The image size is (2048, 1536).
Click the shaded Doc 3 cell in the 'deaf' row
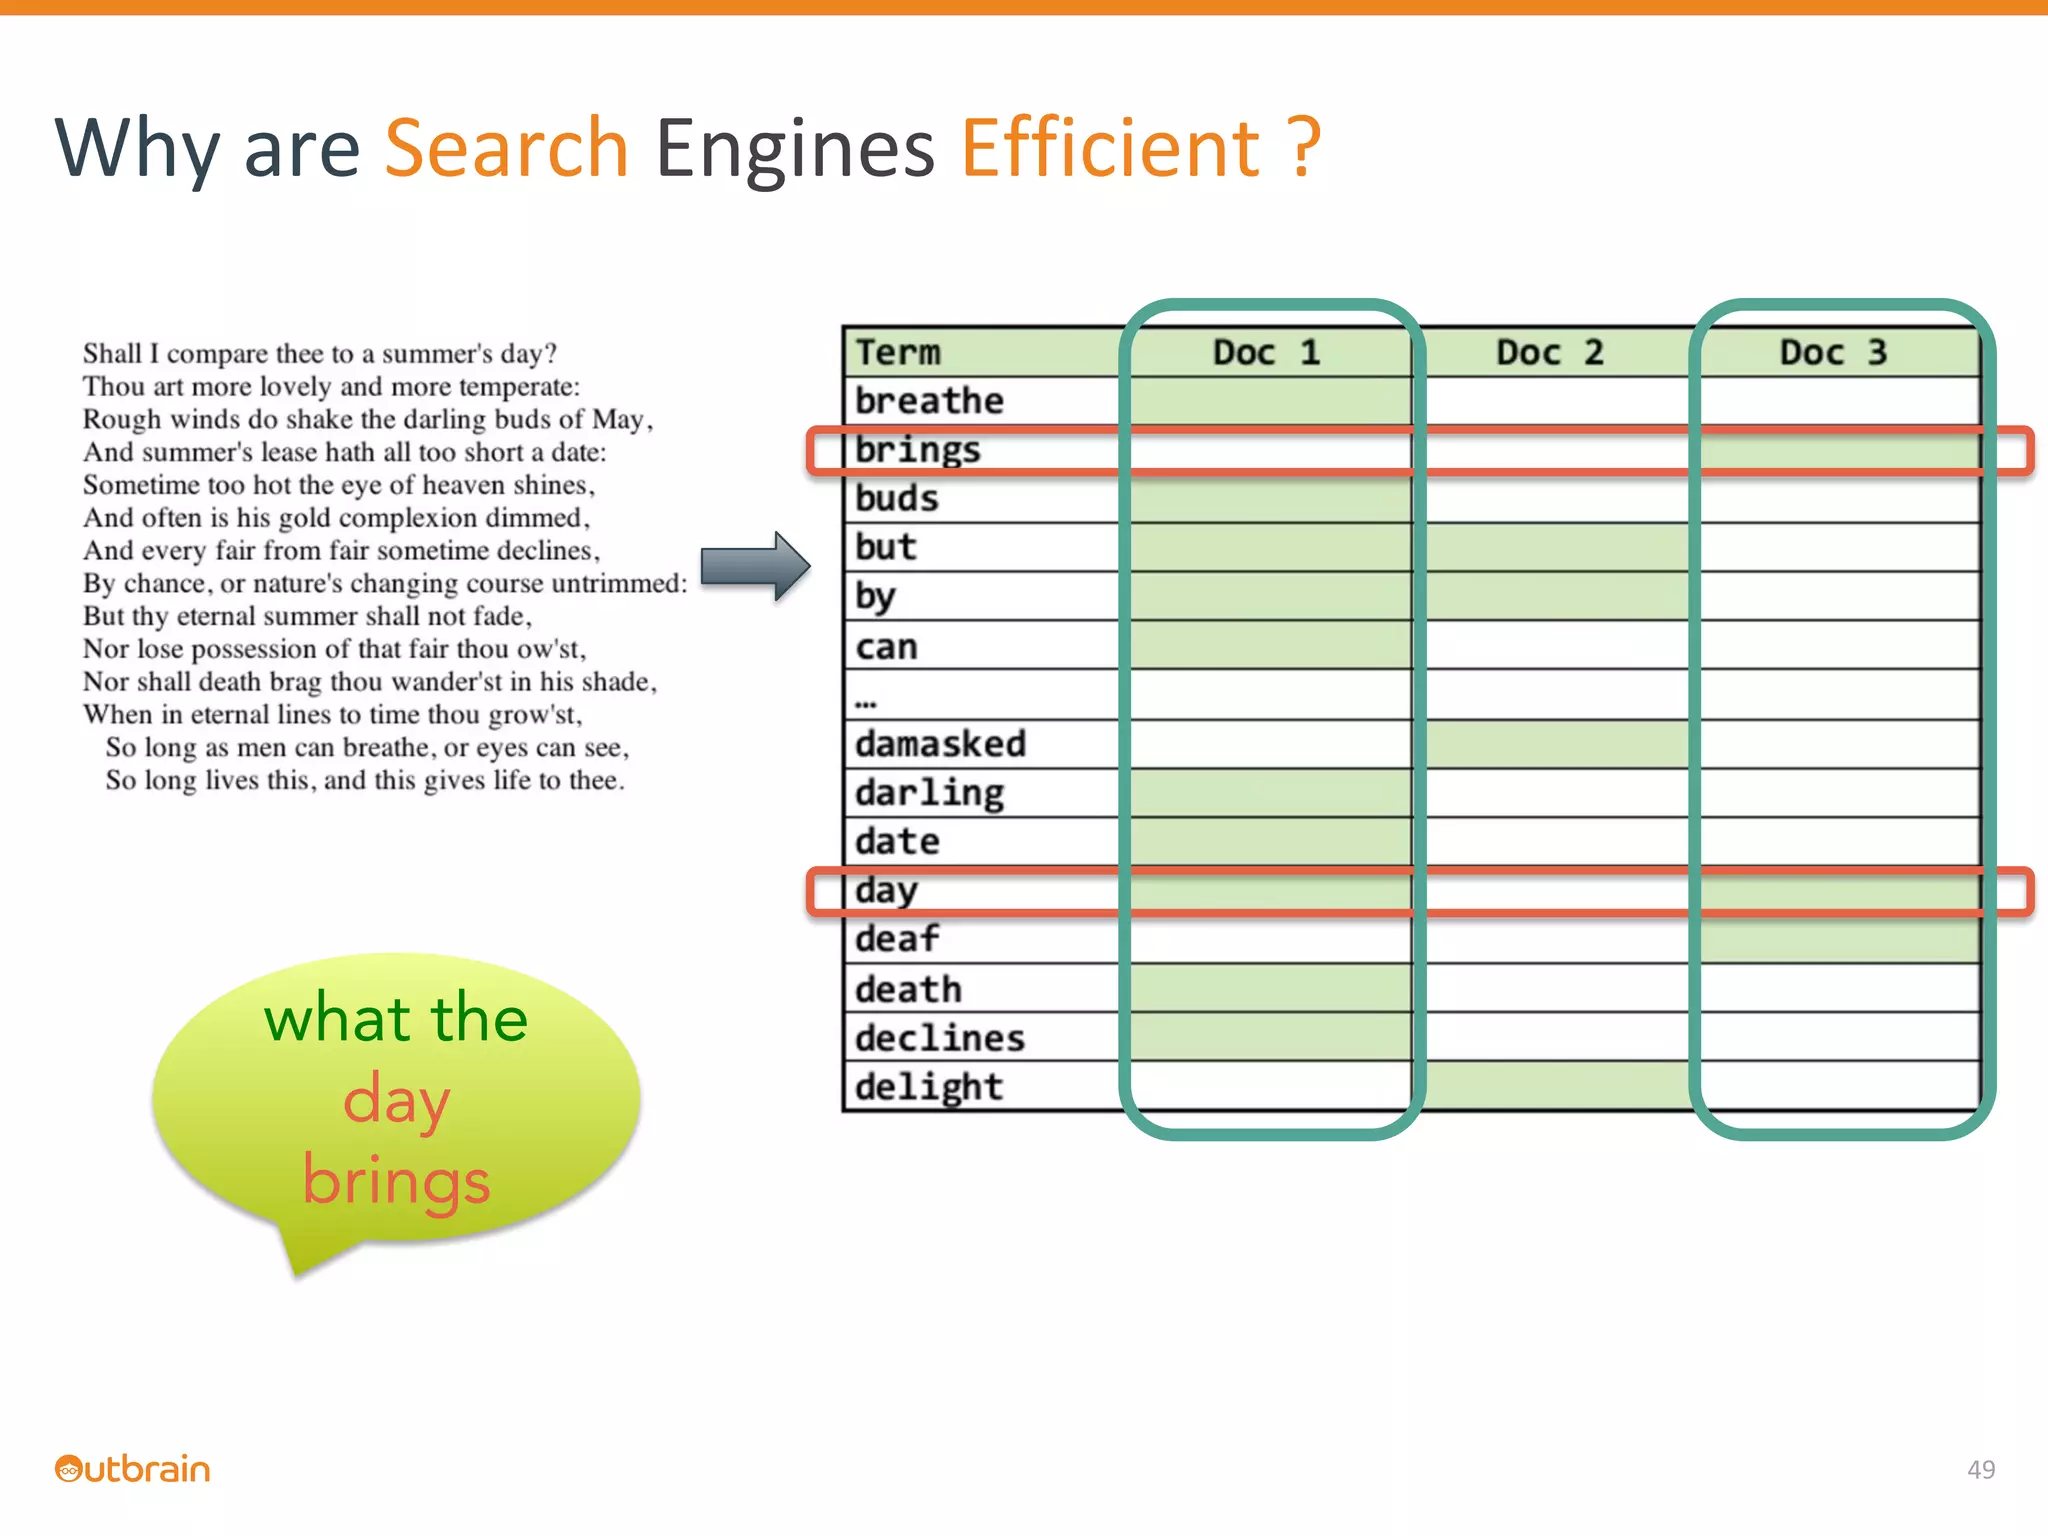tap(1838, 940)
